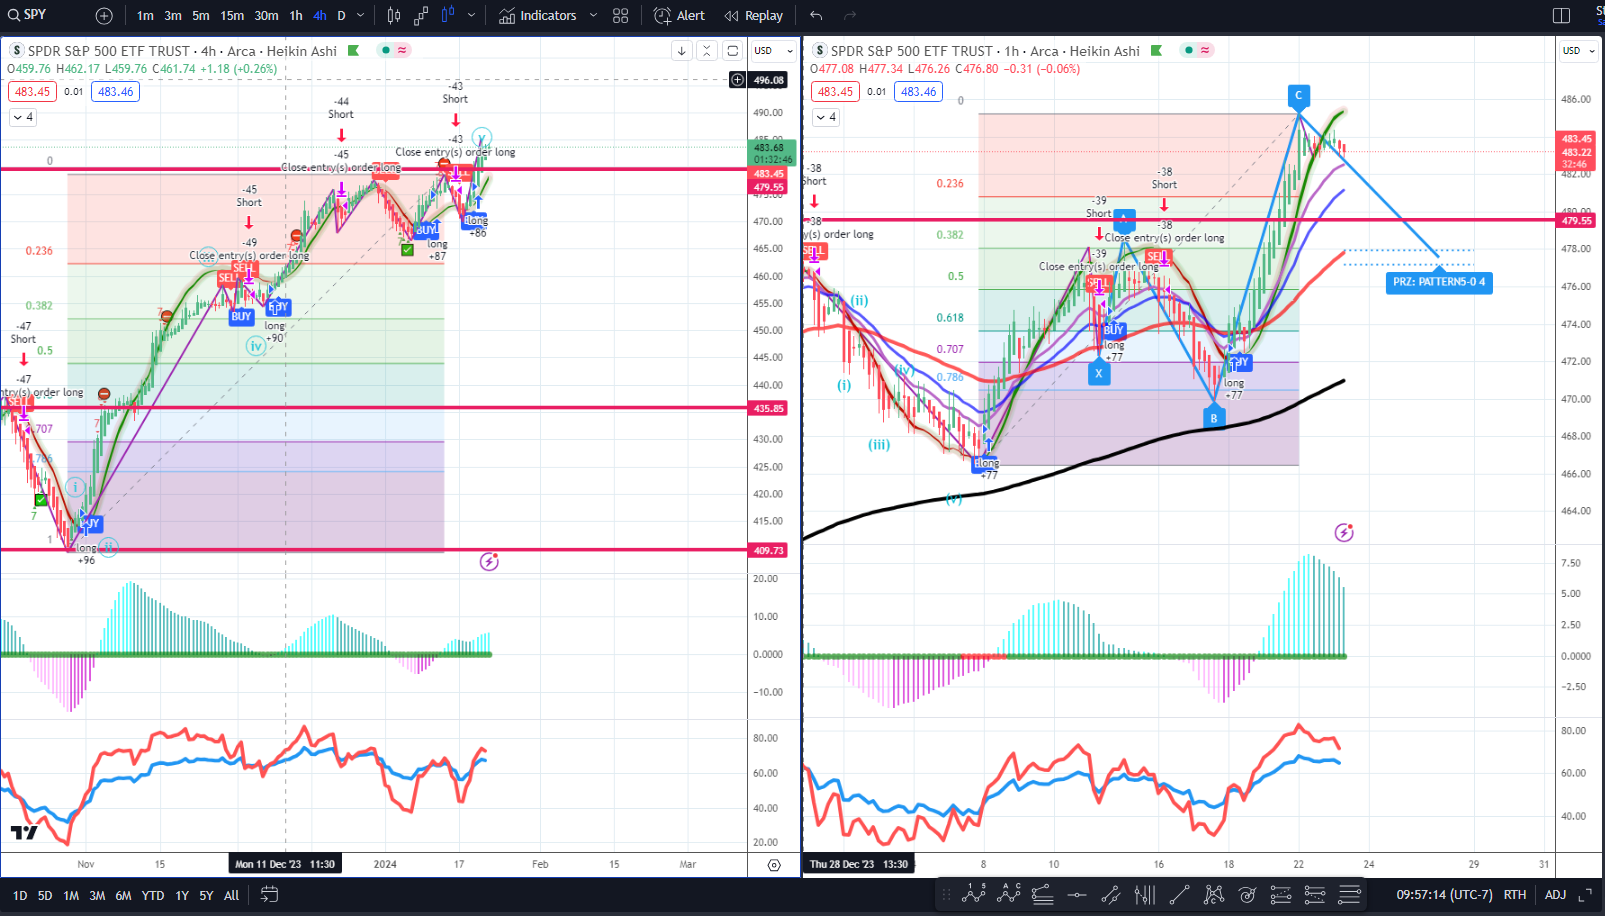The image size is (1605, 916).
Task: Select the 1D date range
Action: (x=20, y=896)
